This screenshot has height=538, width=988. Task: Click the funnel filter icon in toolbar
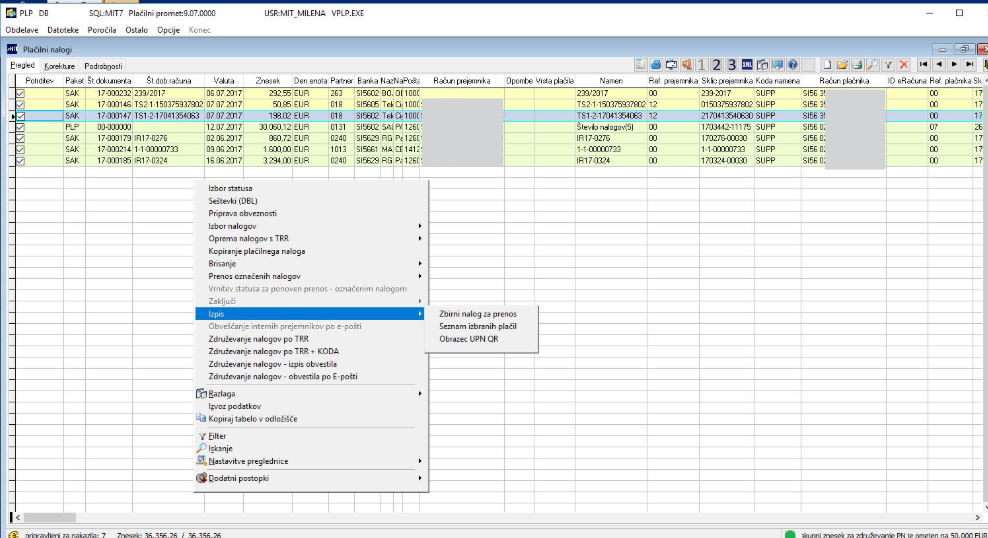point(888,64)
